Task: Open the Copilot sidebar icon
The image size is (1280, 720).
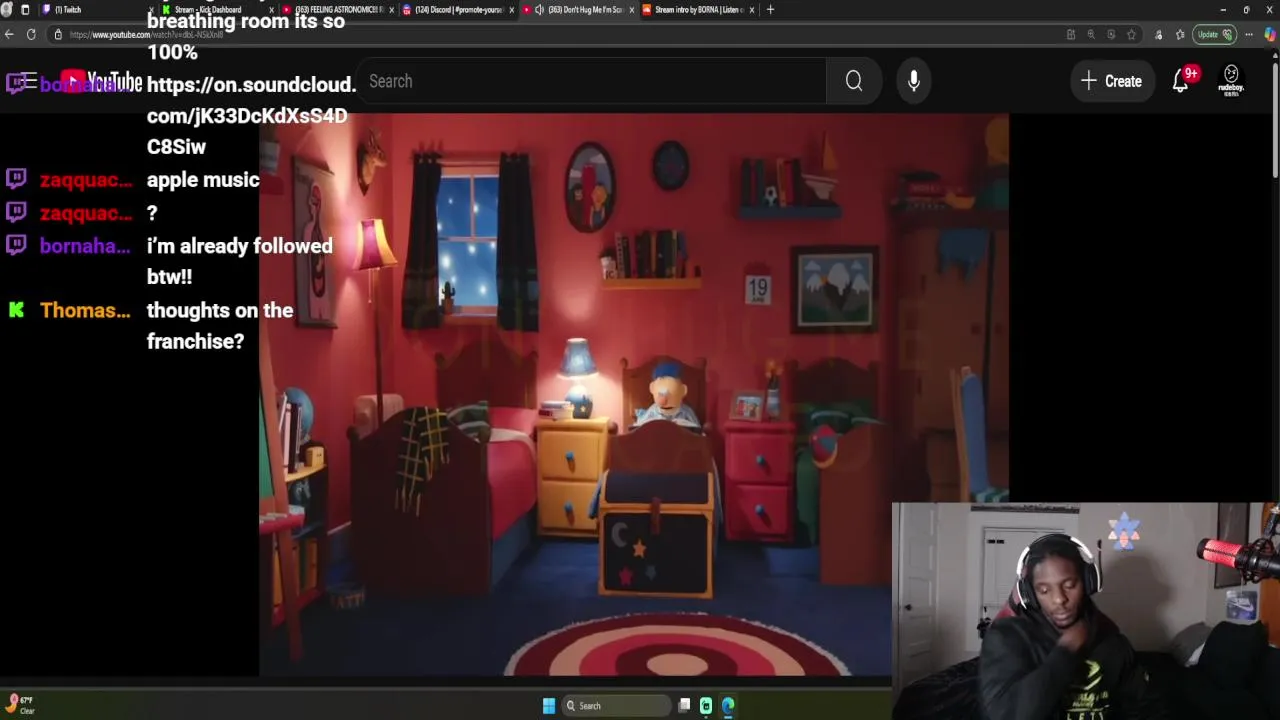Action: pos(1270,35)
